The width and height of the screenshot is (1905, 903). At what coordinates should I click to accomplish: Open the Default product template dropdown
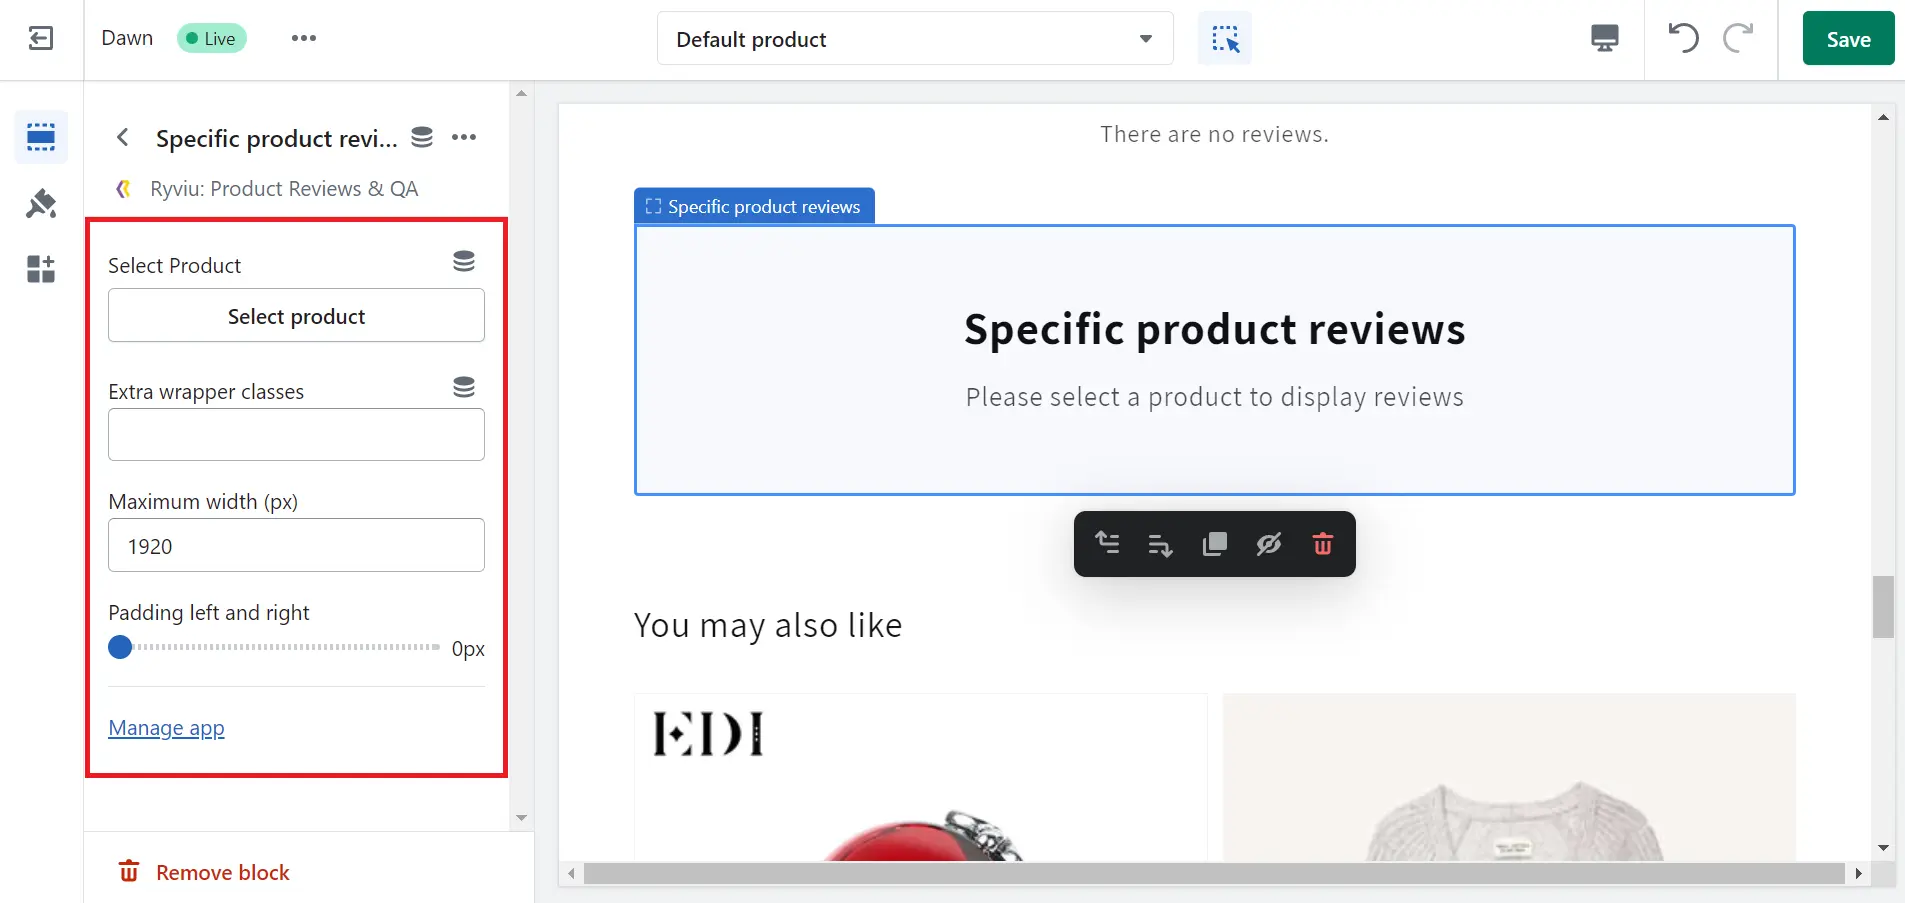(x=914, y=38)
